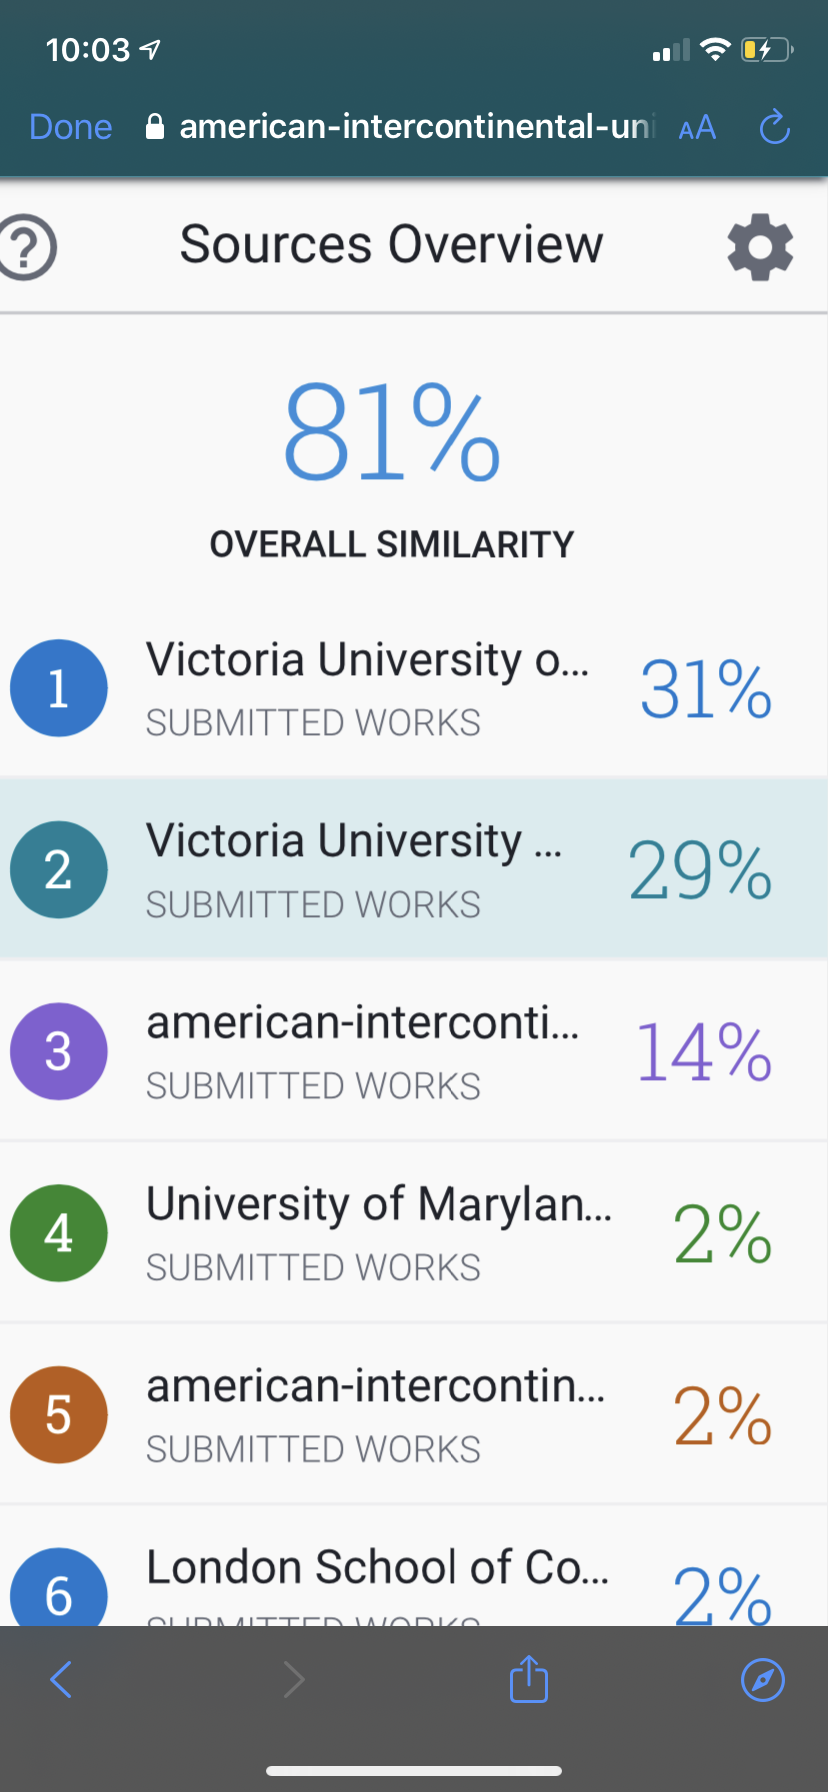Image resolution: width=828 pixels, height=1792 pixels.
Task: Tap the Done button
Action: pos(71,127)
